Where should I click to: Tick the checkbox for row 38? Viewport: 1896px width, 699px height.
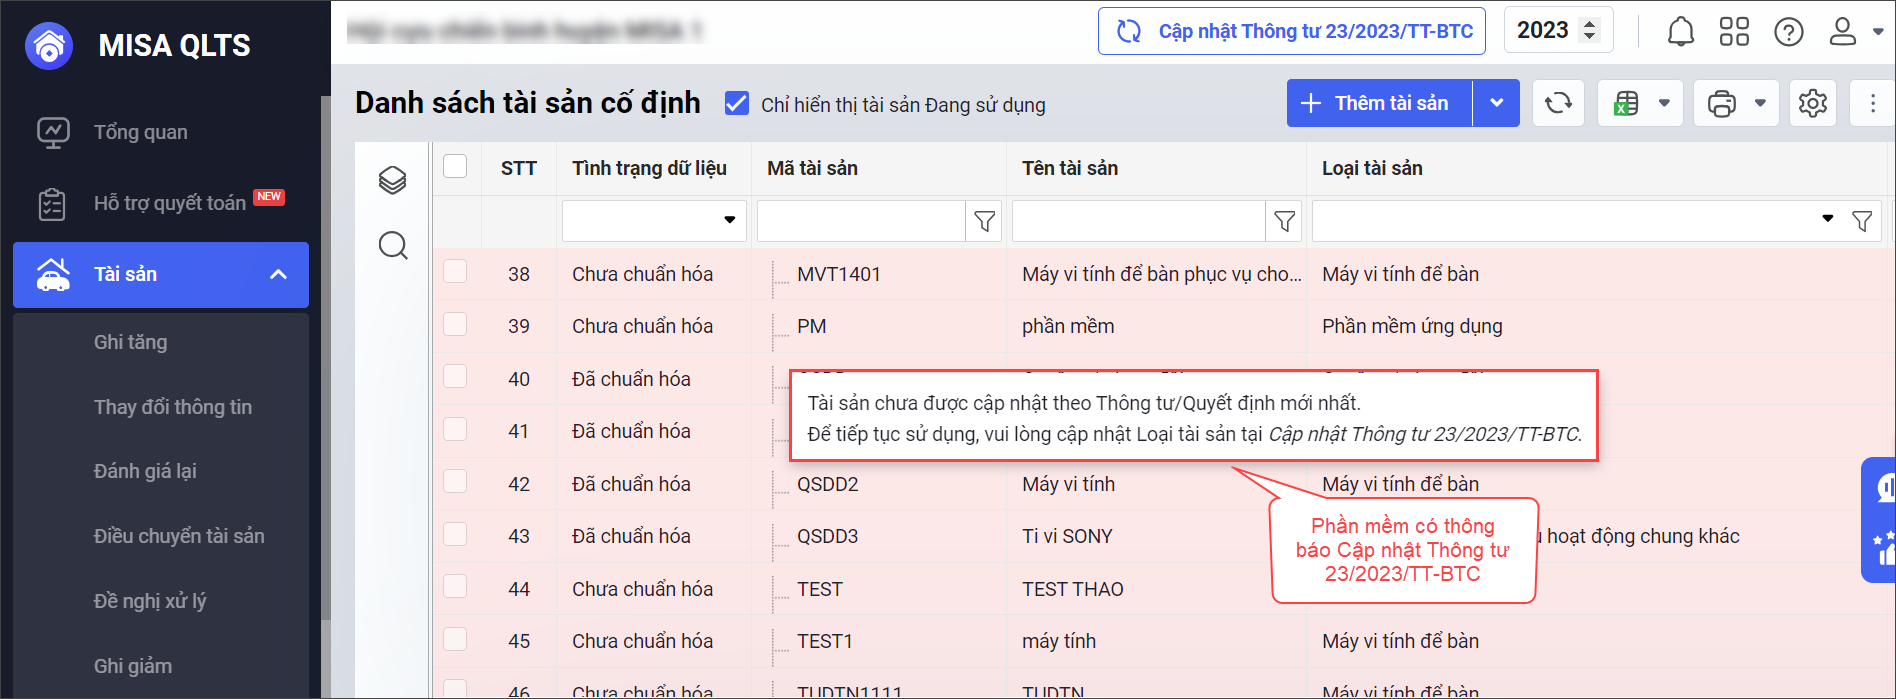(x=455, y=272)
